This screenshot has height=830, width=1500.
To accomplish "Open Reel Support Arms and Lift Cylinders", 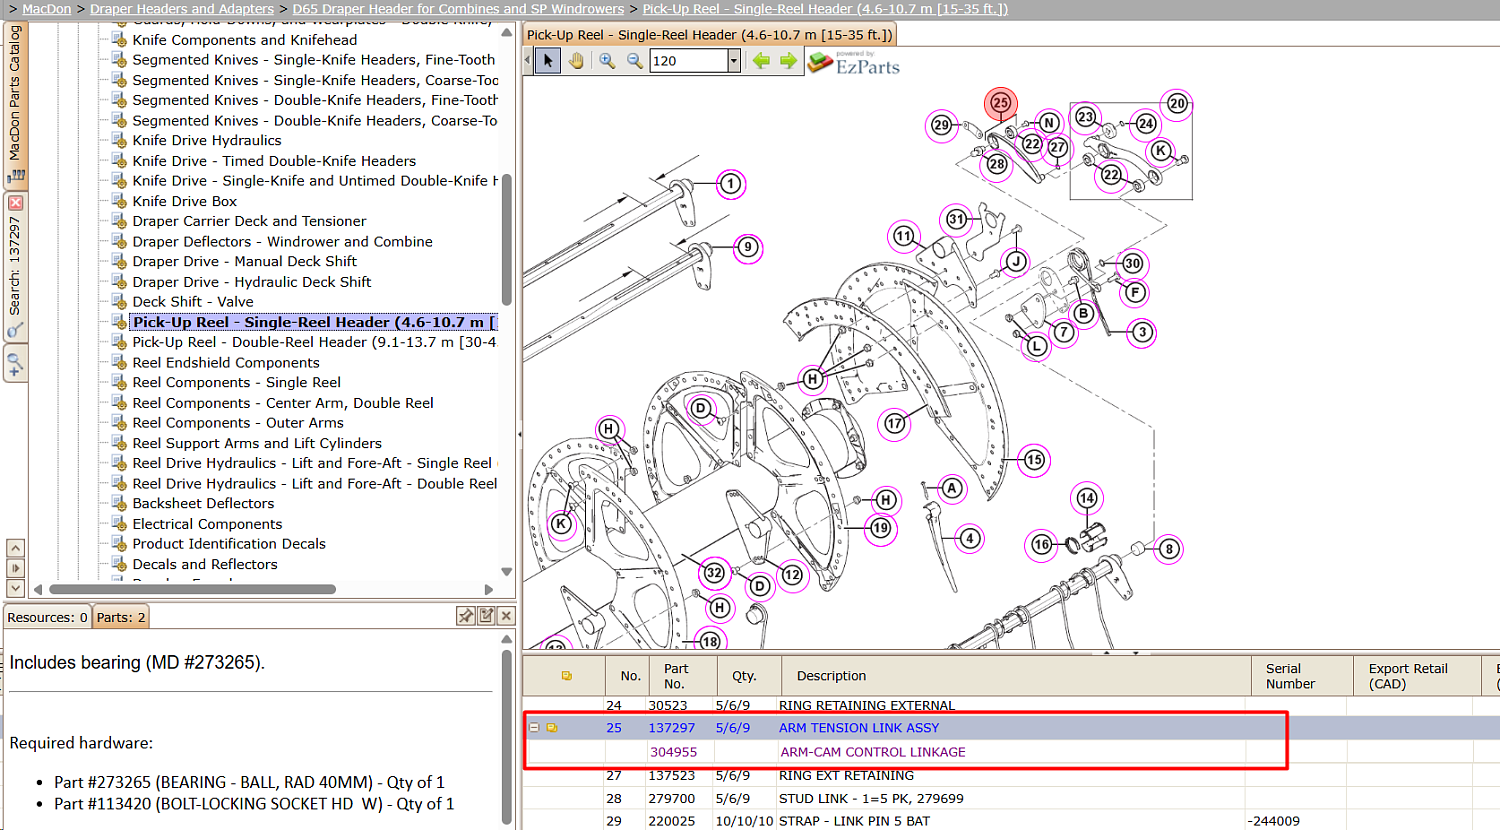I will coord(257,443).
